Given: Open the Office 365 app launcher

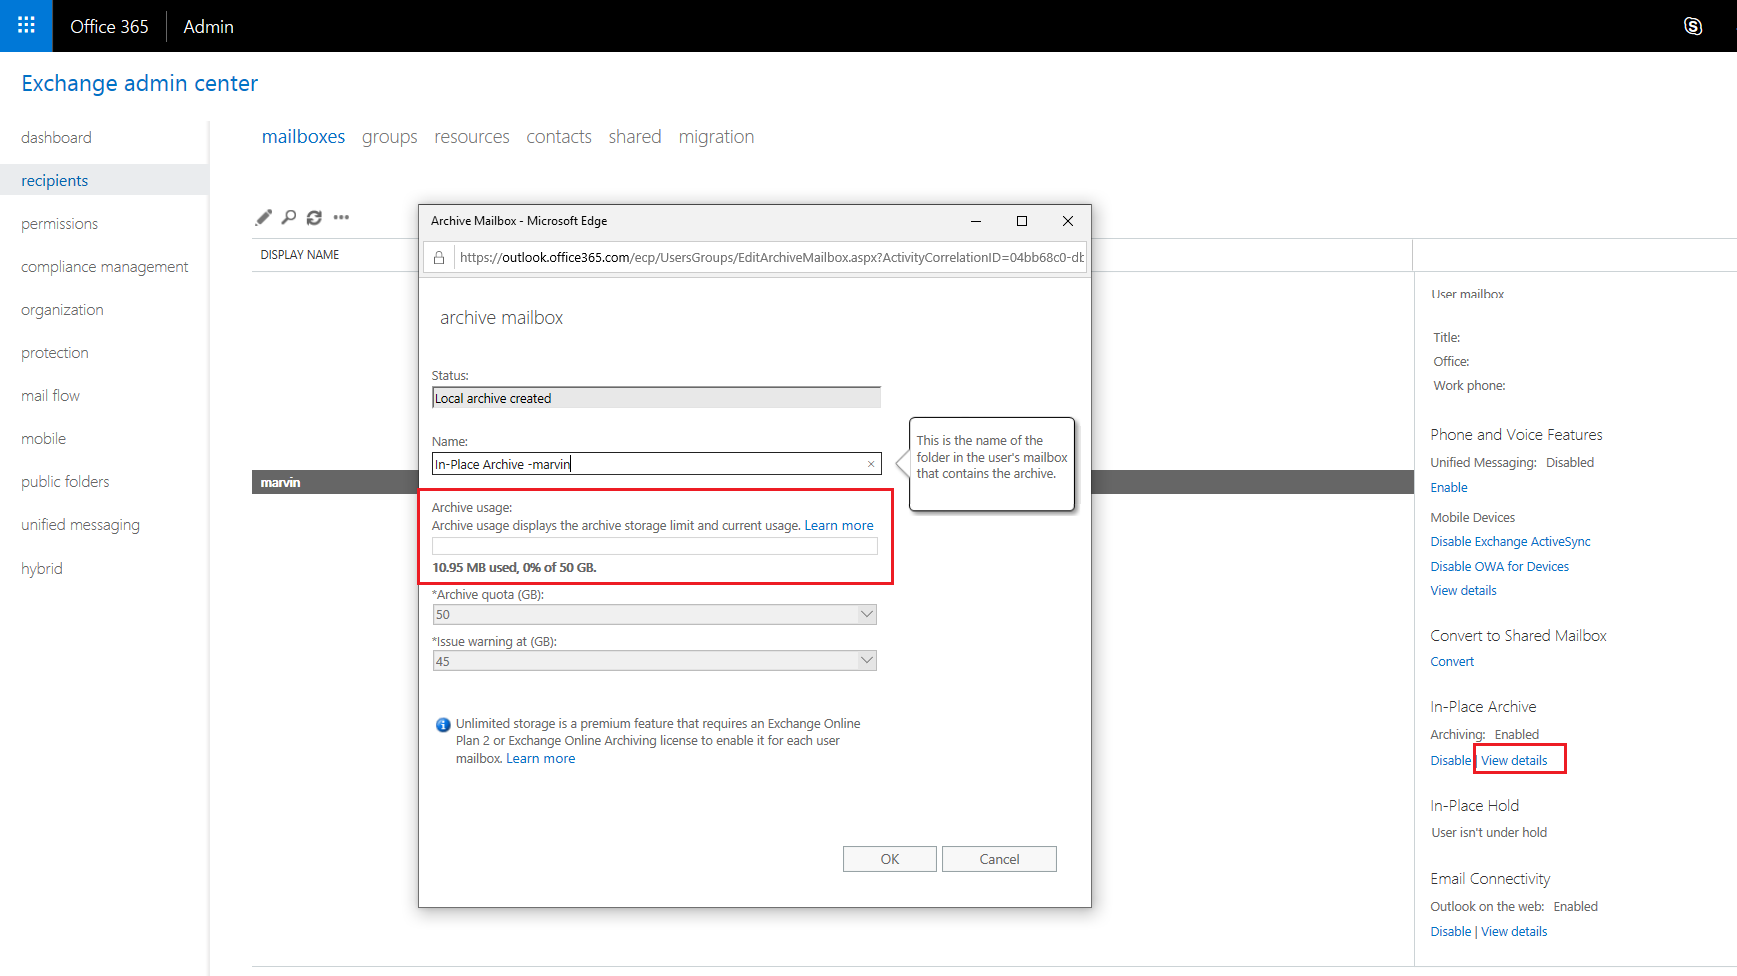Looking at the screenshot, I should coord(26,26).
